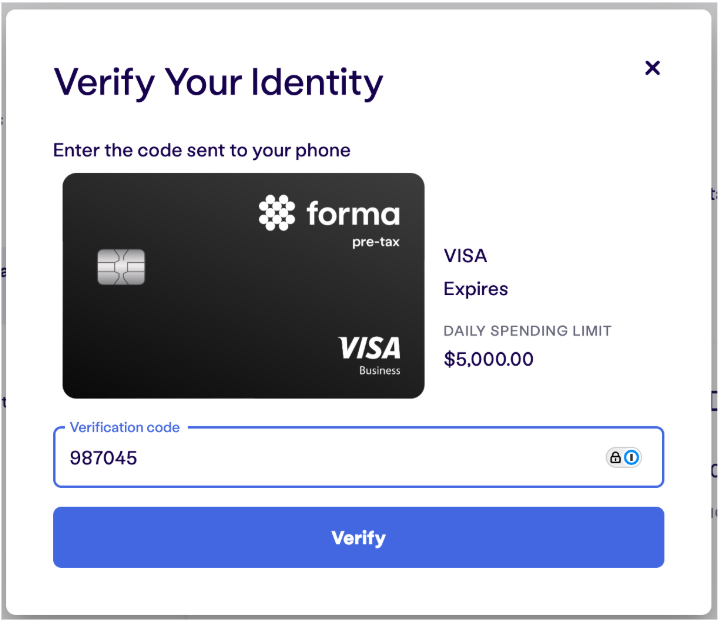Click the Expires text beside card
The height and width of the screenshot is (621, 718).
[476, 289]
